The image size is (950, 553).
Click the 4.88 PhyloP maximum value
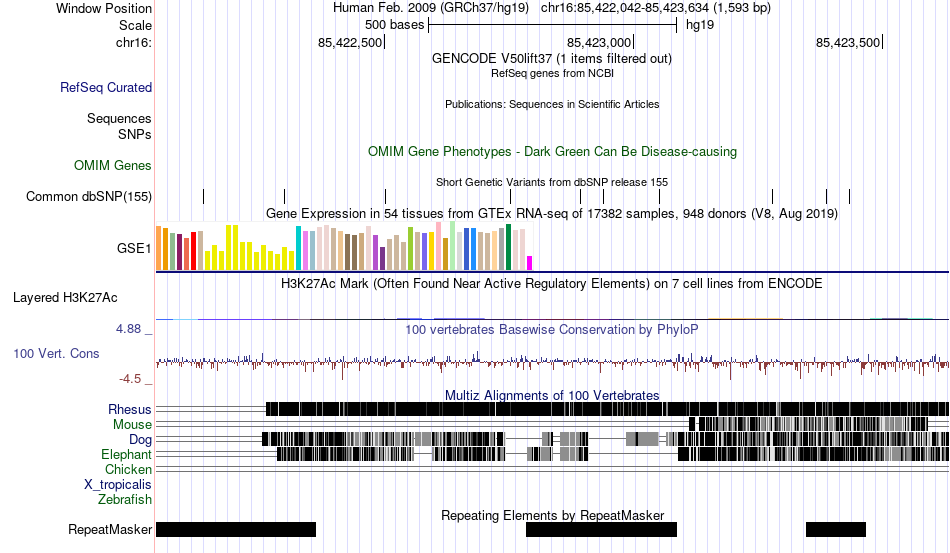tap(128, 329)
